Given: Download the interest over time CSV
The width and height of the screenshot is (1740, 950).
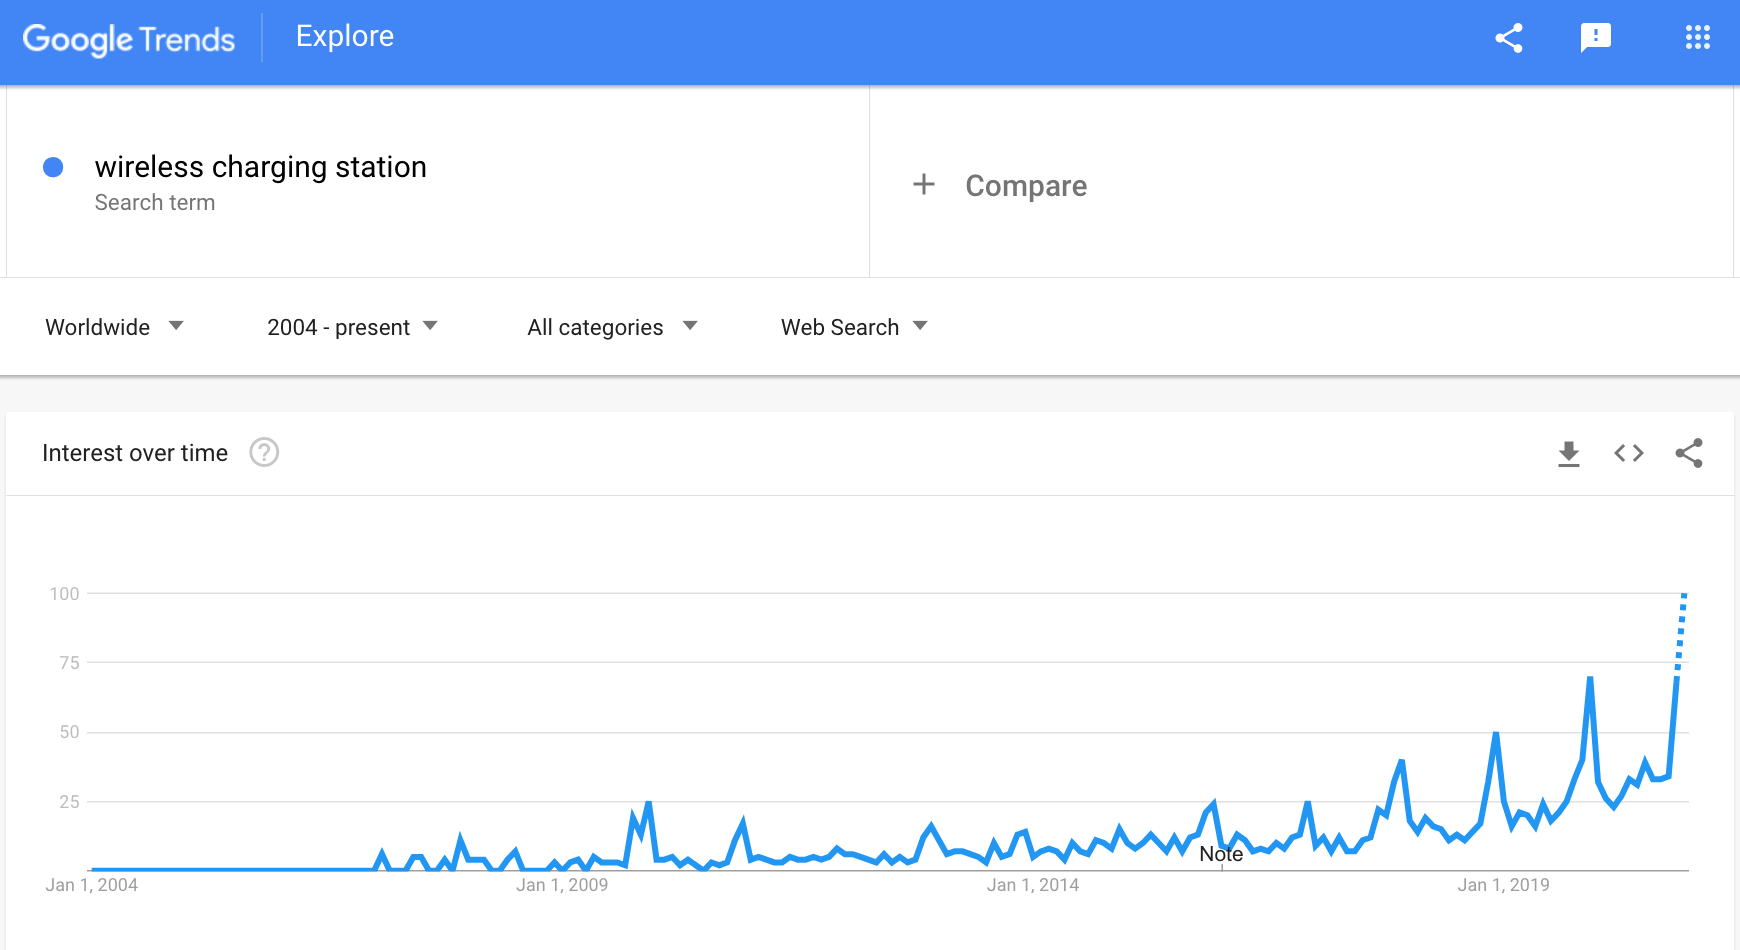Looking at the screenshot, I should 1569,454.
